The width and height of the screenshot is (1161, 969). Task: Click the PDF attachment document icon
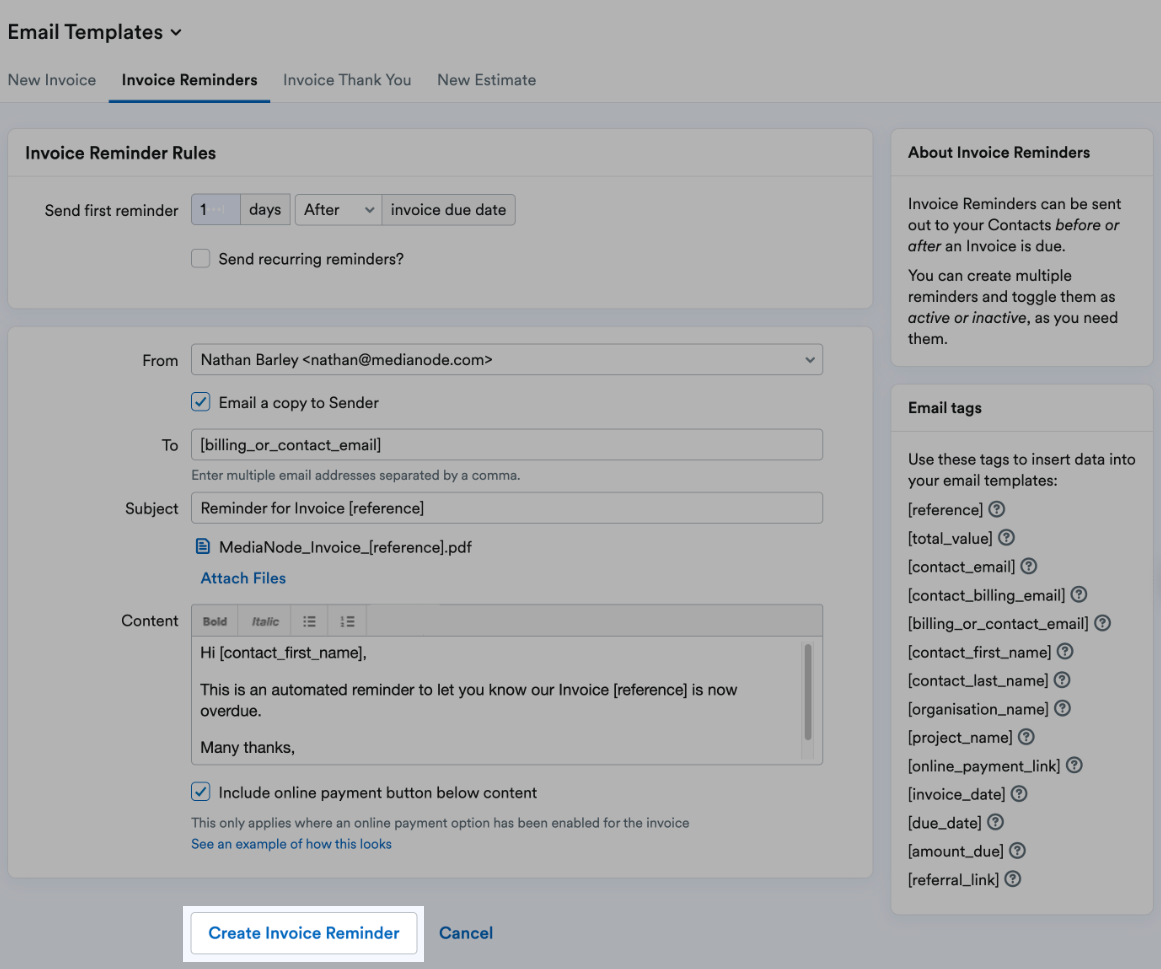202,546
